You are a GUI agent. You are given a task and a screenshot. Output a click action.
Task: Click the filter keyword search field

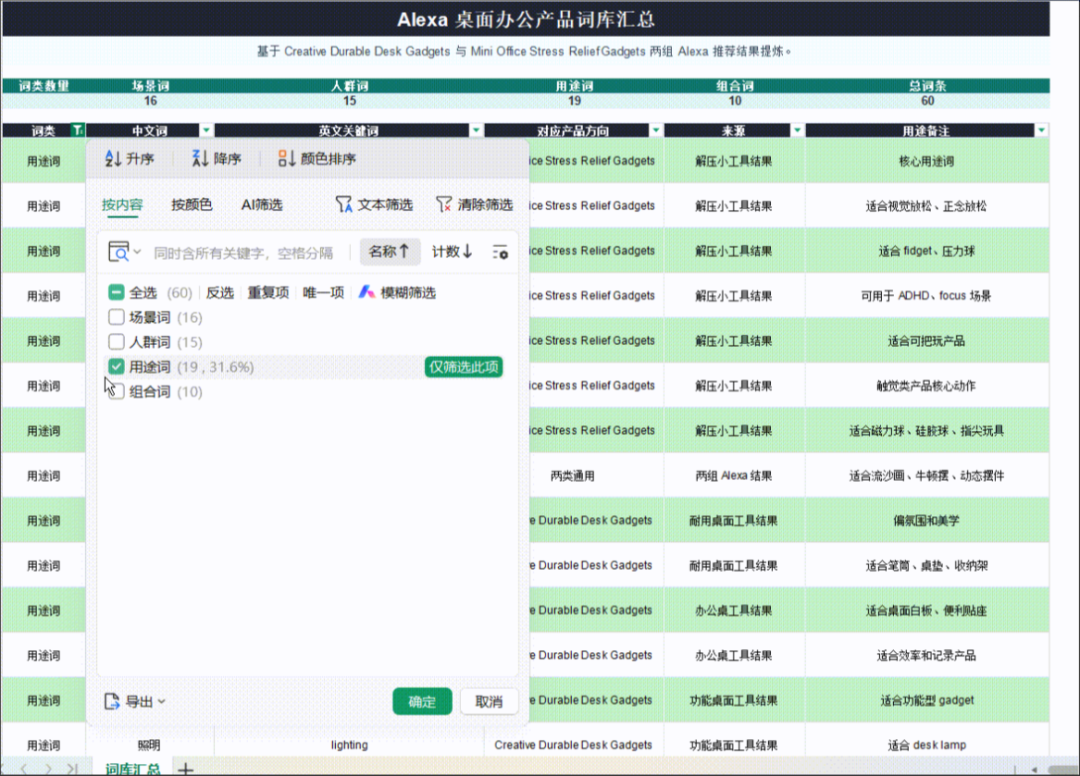tap(244, 253)
